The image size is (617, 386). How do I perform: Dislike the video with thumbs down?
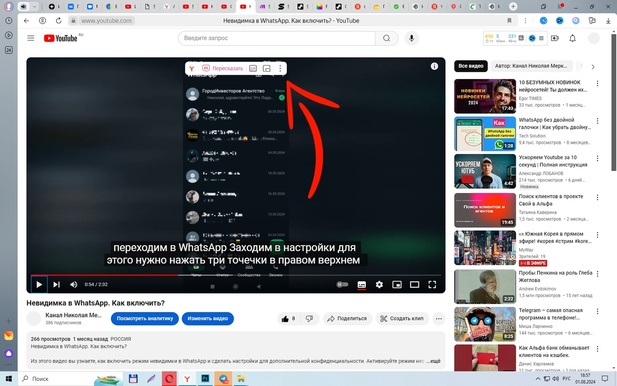pyautogui.click(x=310, y=318)
